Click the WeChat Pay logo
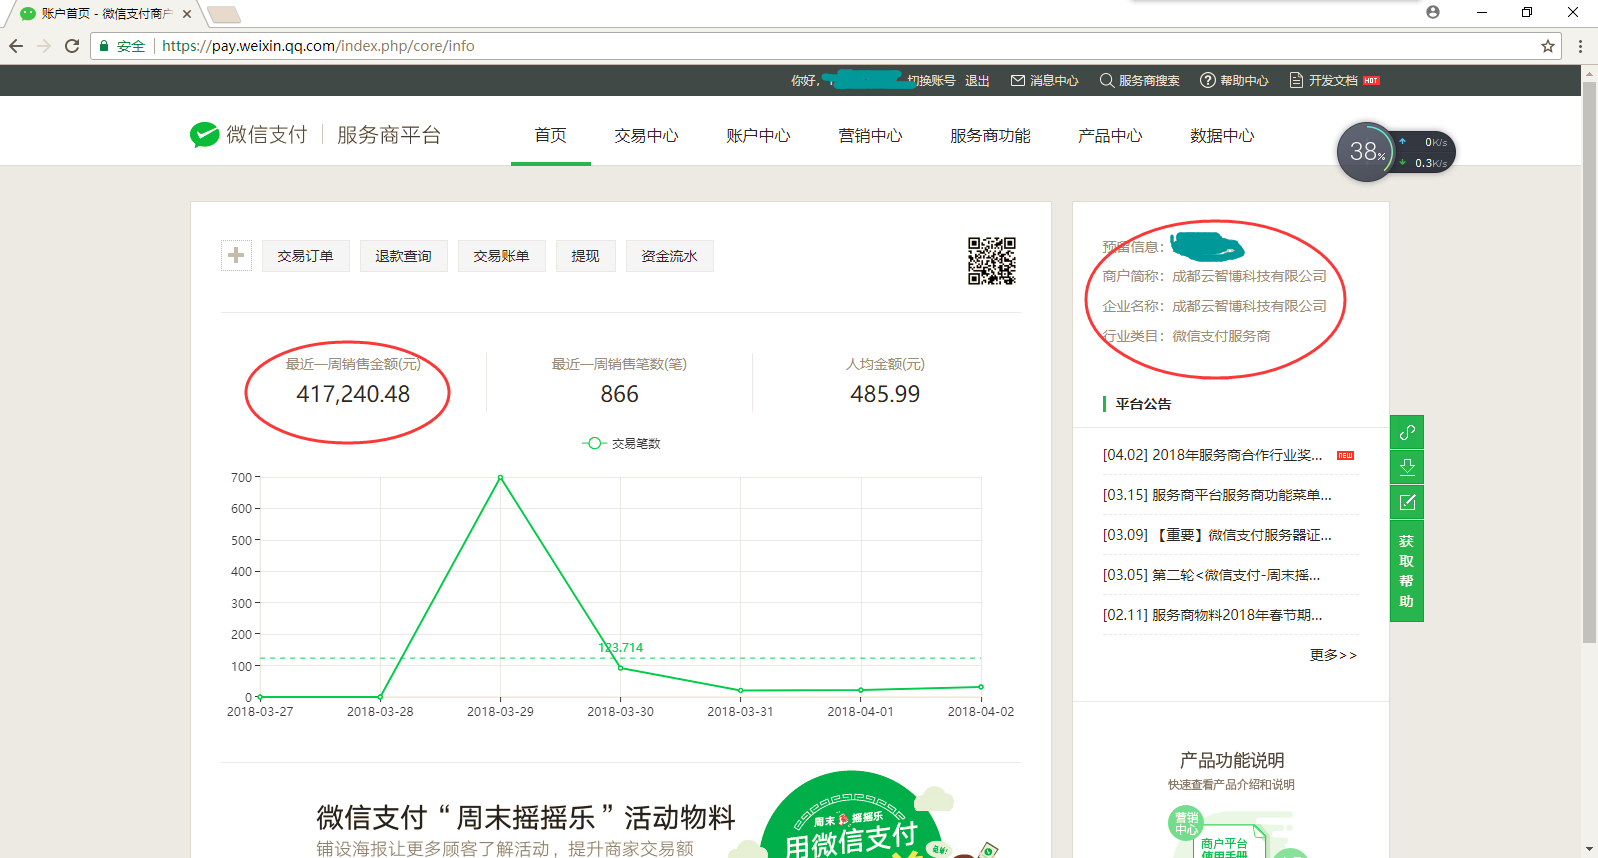Screen dimensions: 1598x858 coord(248,135)
